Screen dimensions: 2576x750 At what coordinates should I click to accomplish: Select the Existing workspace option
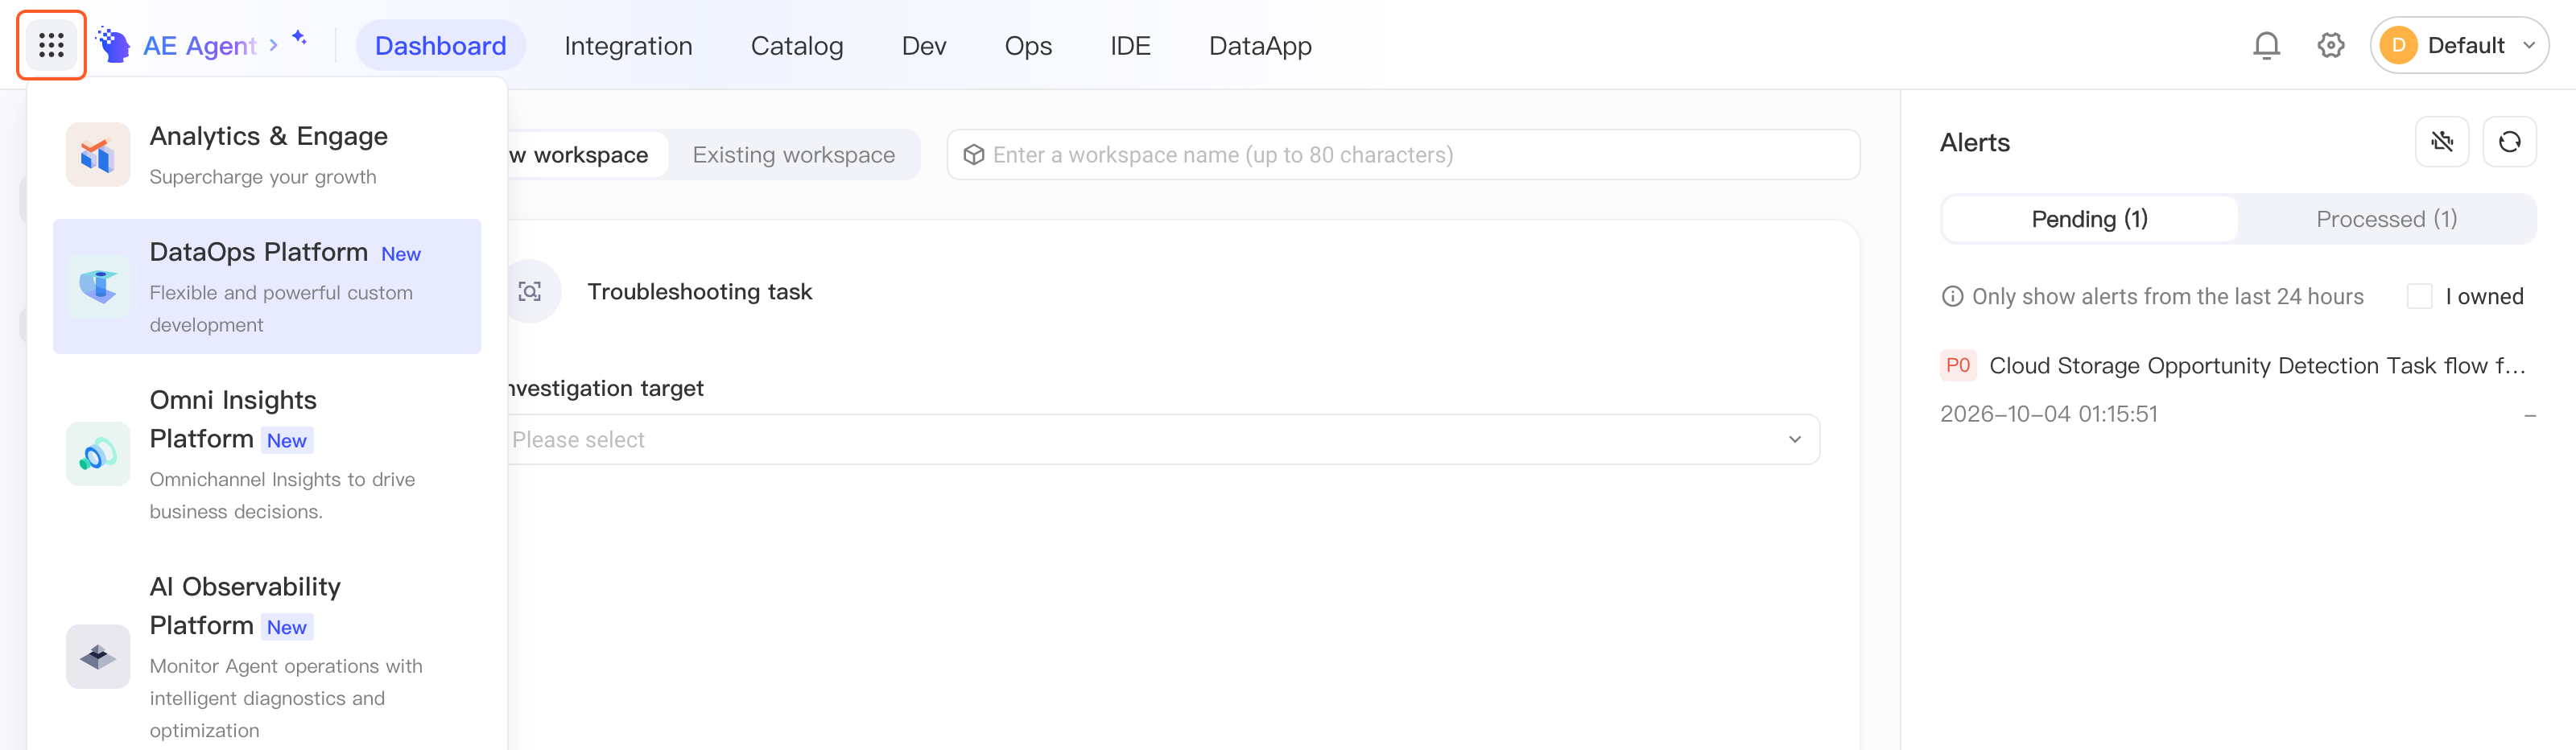794,155
